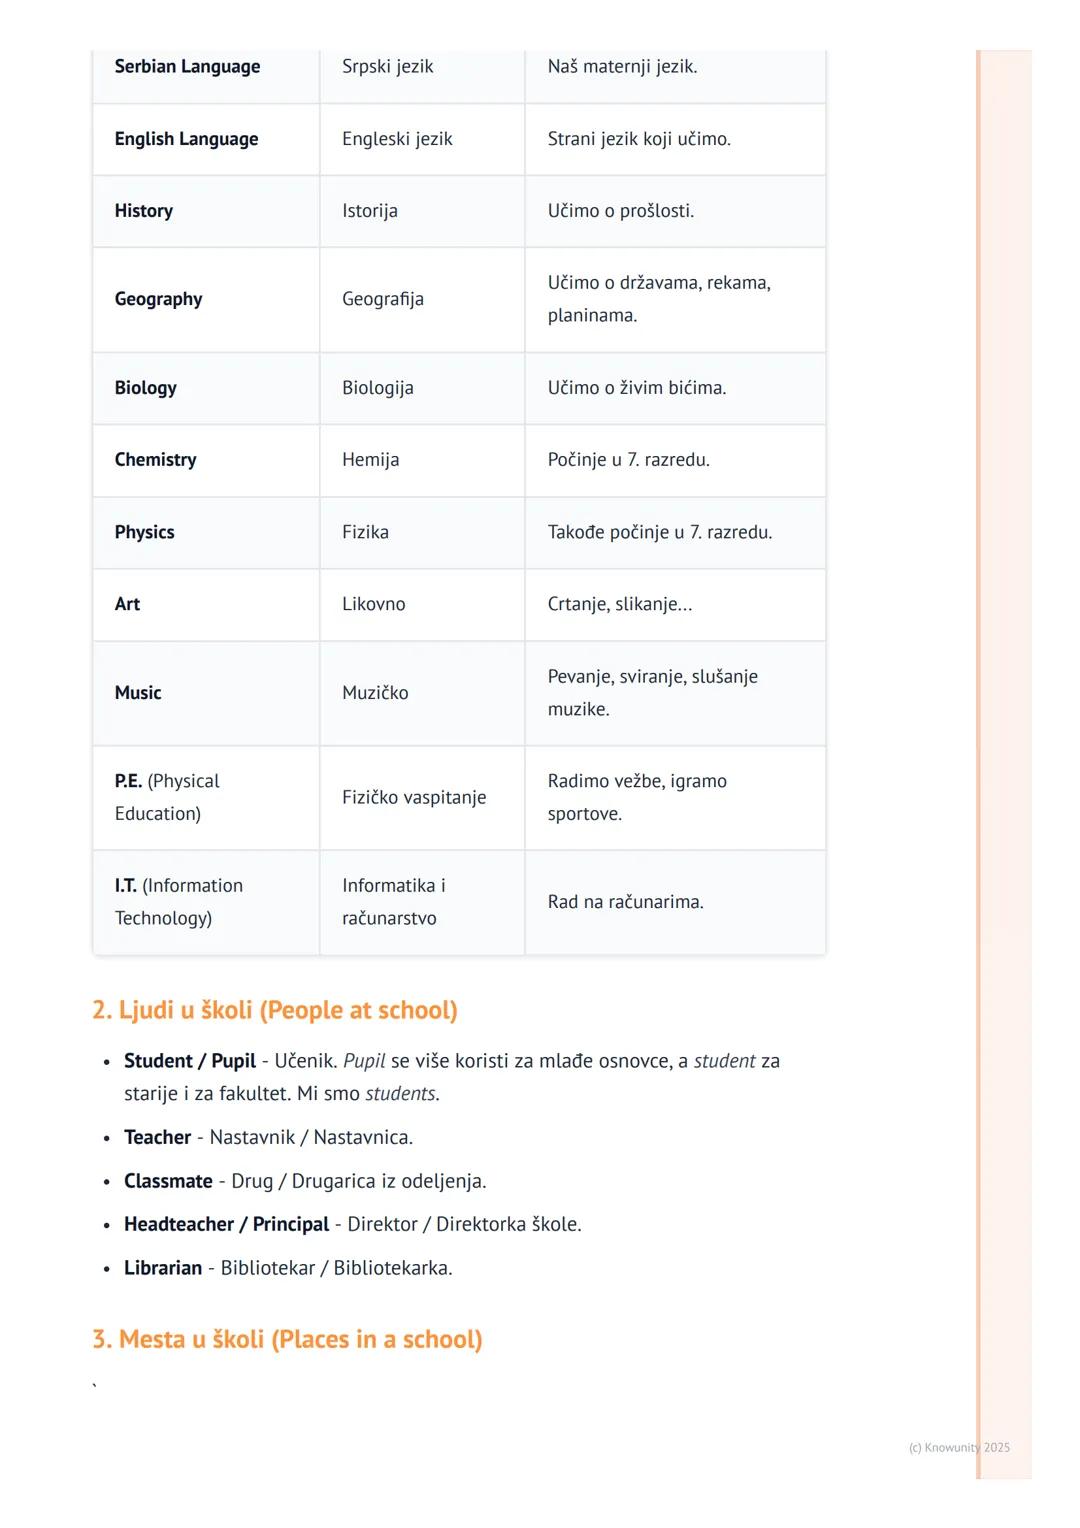The image size is (1080, 1528).
Task: Click the 'Ljudi u školi' section heading
Action: [x=275, y=1010]
